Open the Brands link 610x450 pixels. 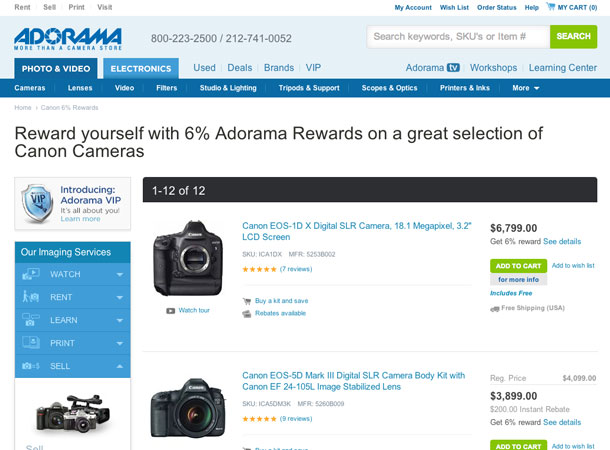[x=279, y=68]
